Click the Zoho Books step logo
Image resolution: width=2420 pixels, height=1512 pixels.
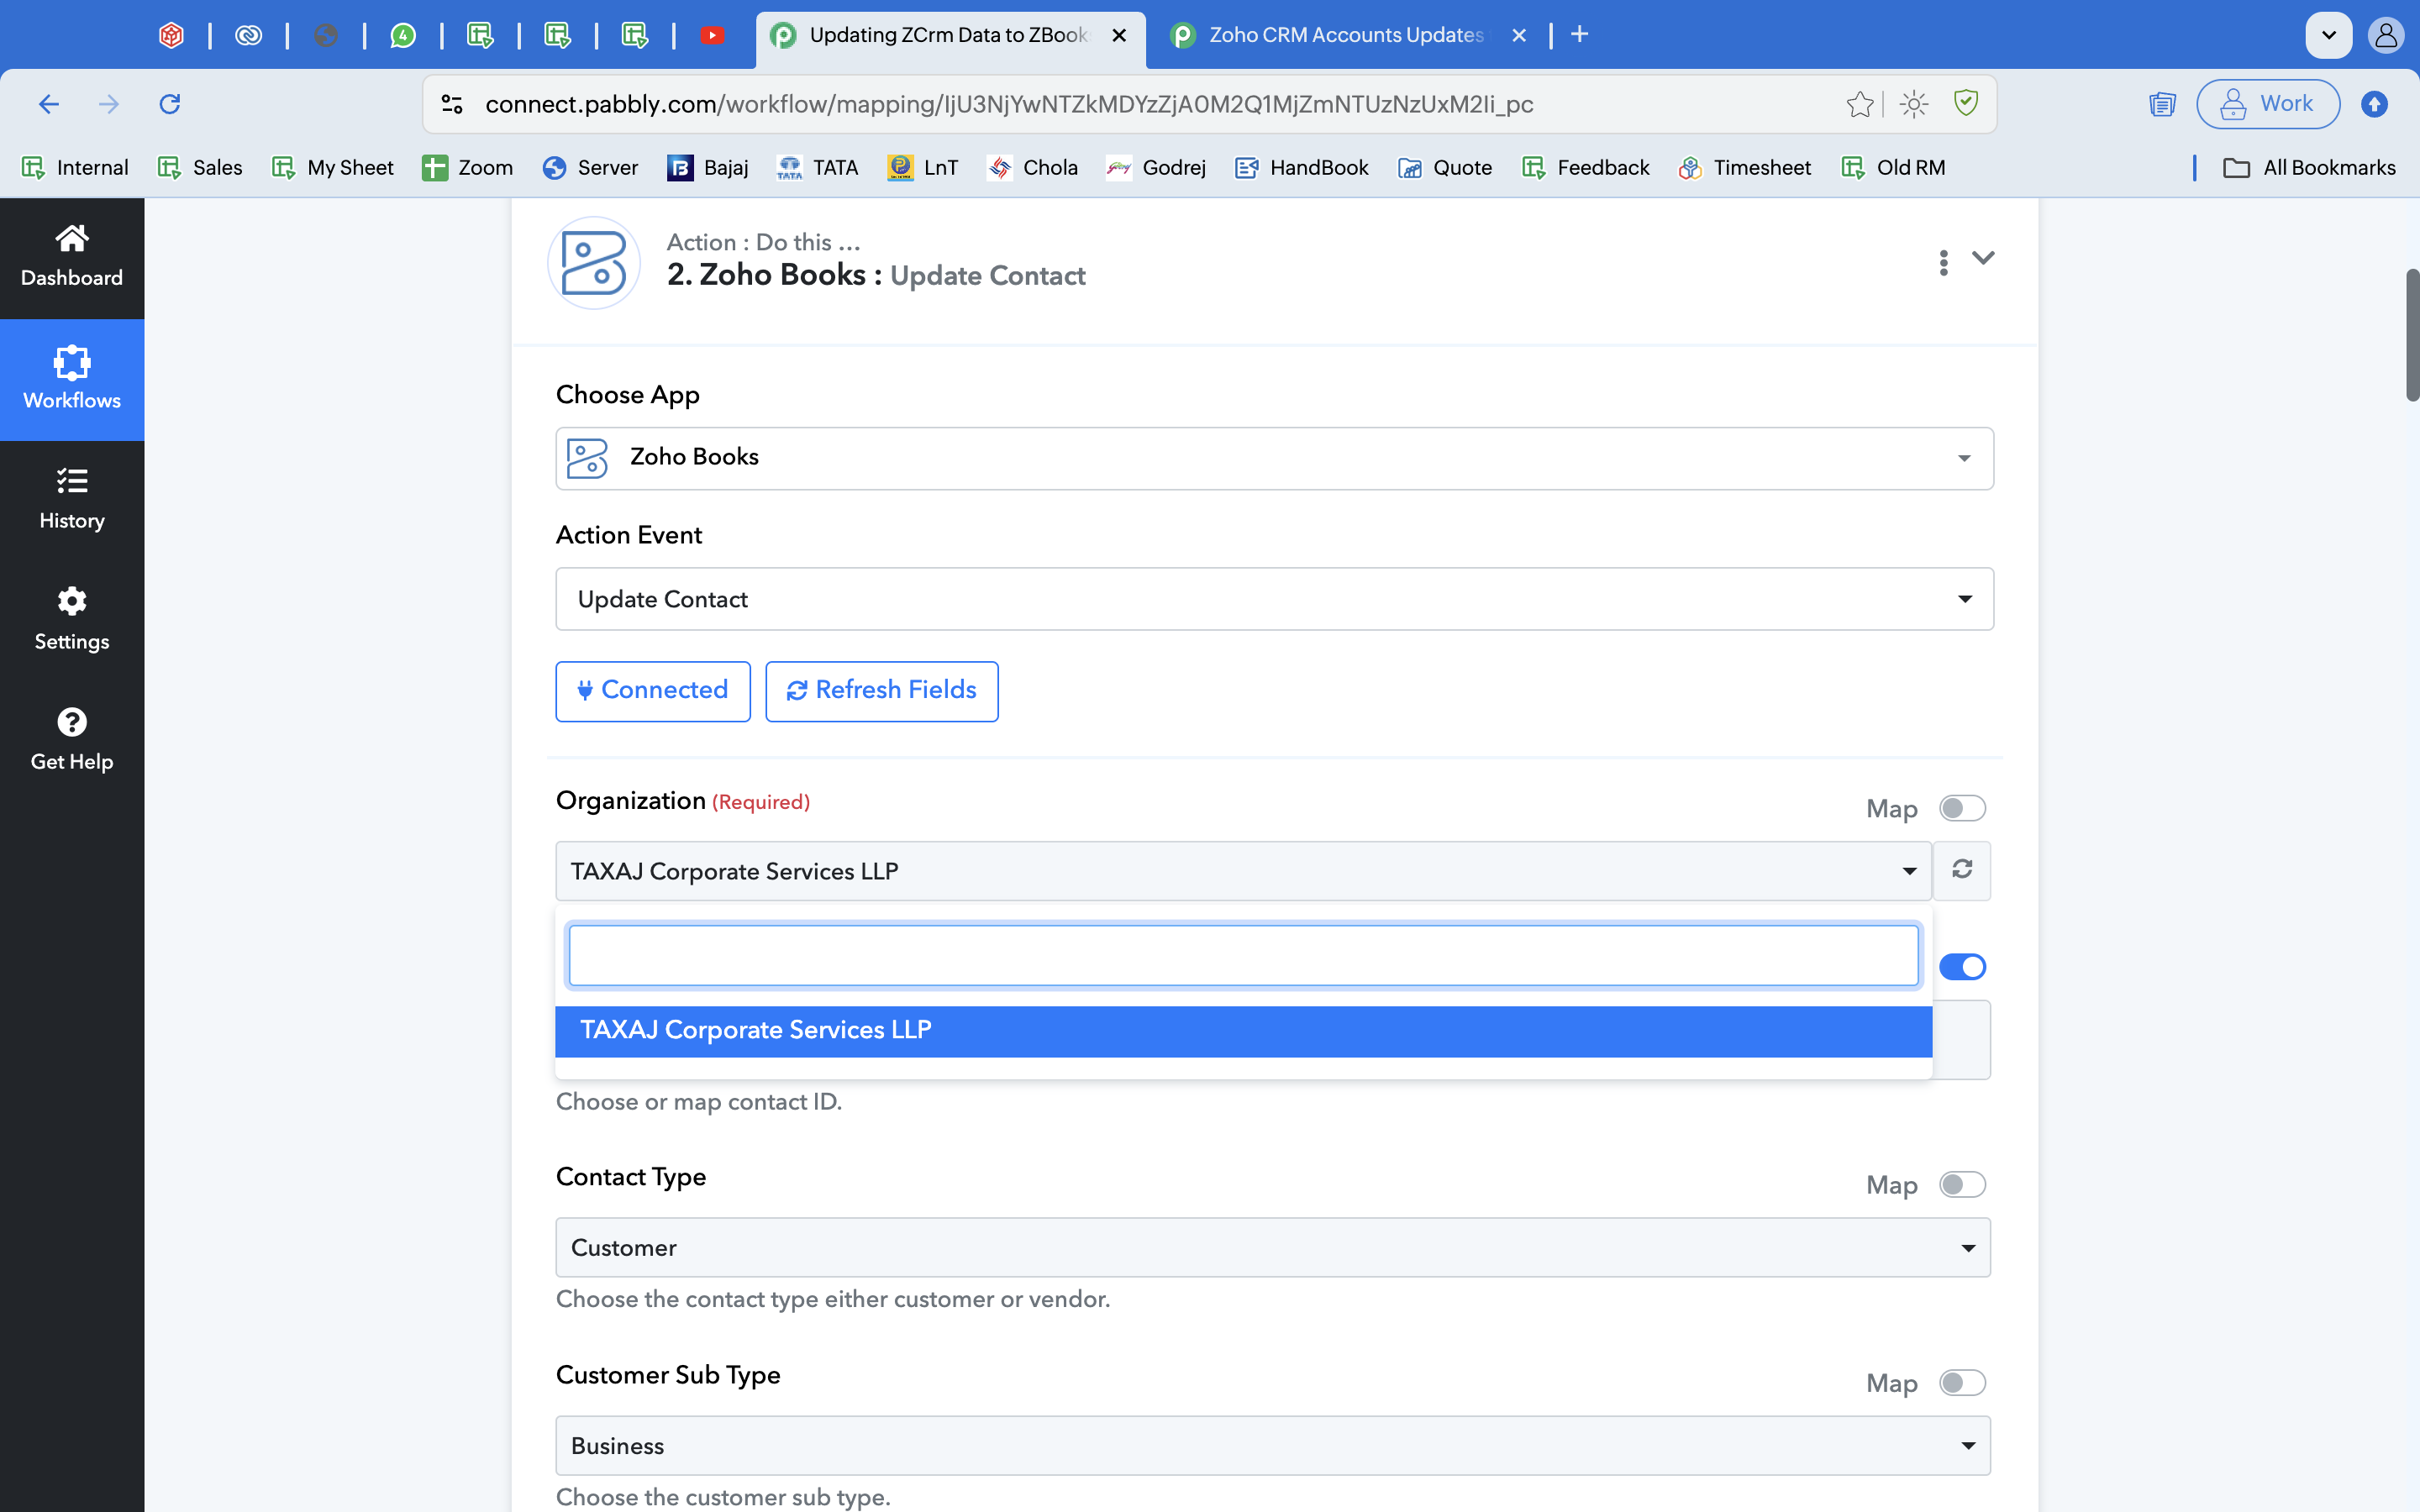point(594,262)
